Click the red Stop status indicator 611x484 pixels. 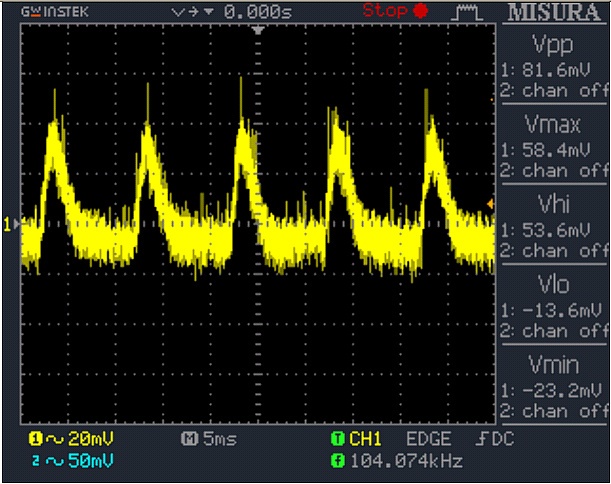[x=395, y=11]
